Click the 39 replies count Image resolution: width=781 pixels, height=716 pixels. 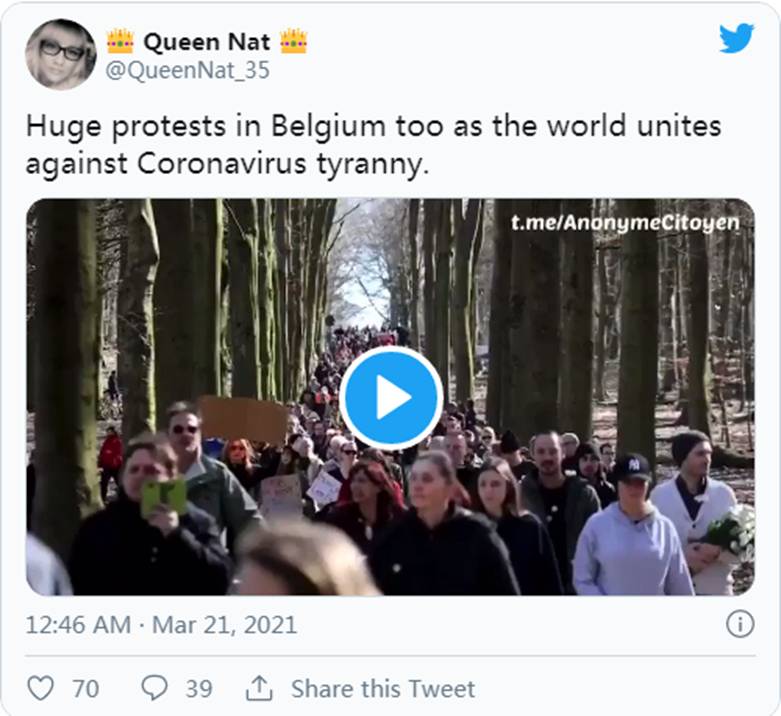click(198, 688)
